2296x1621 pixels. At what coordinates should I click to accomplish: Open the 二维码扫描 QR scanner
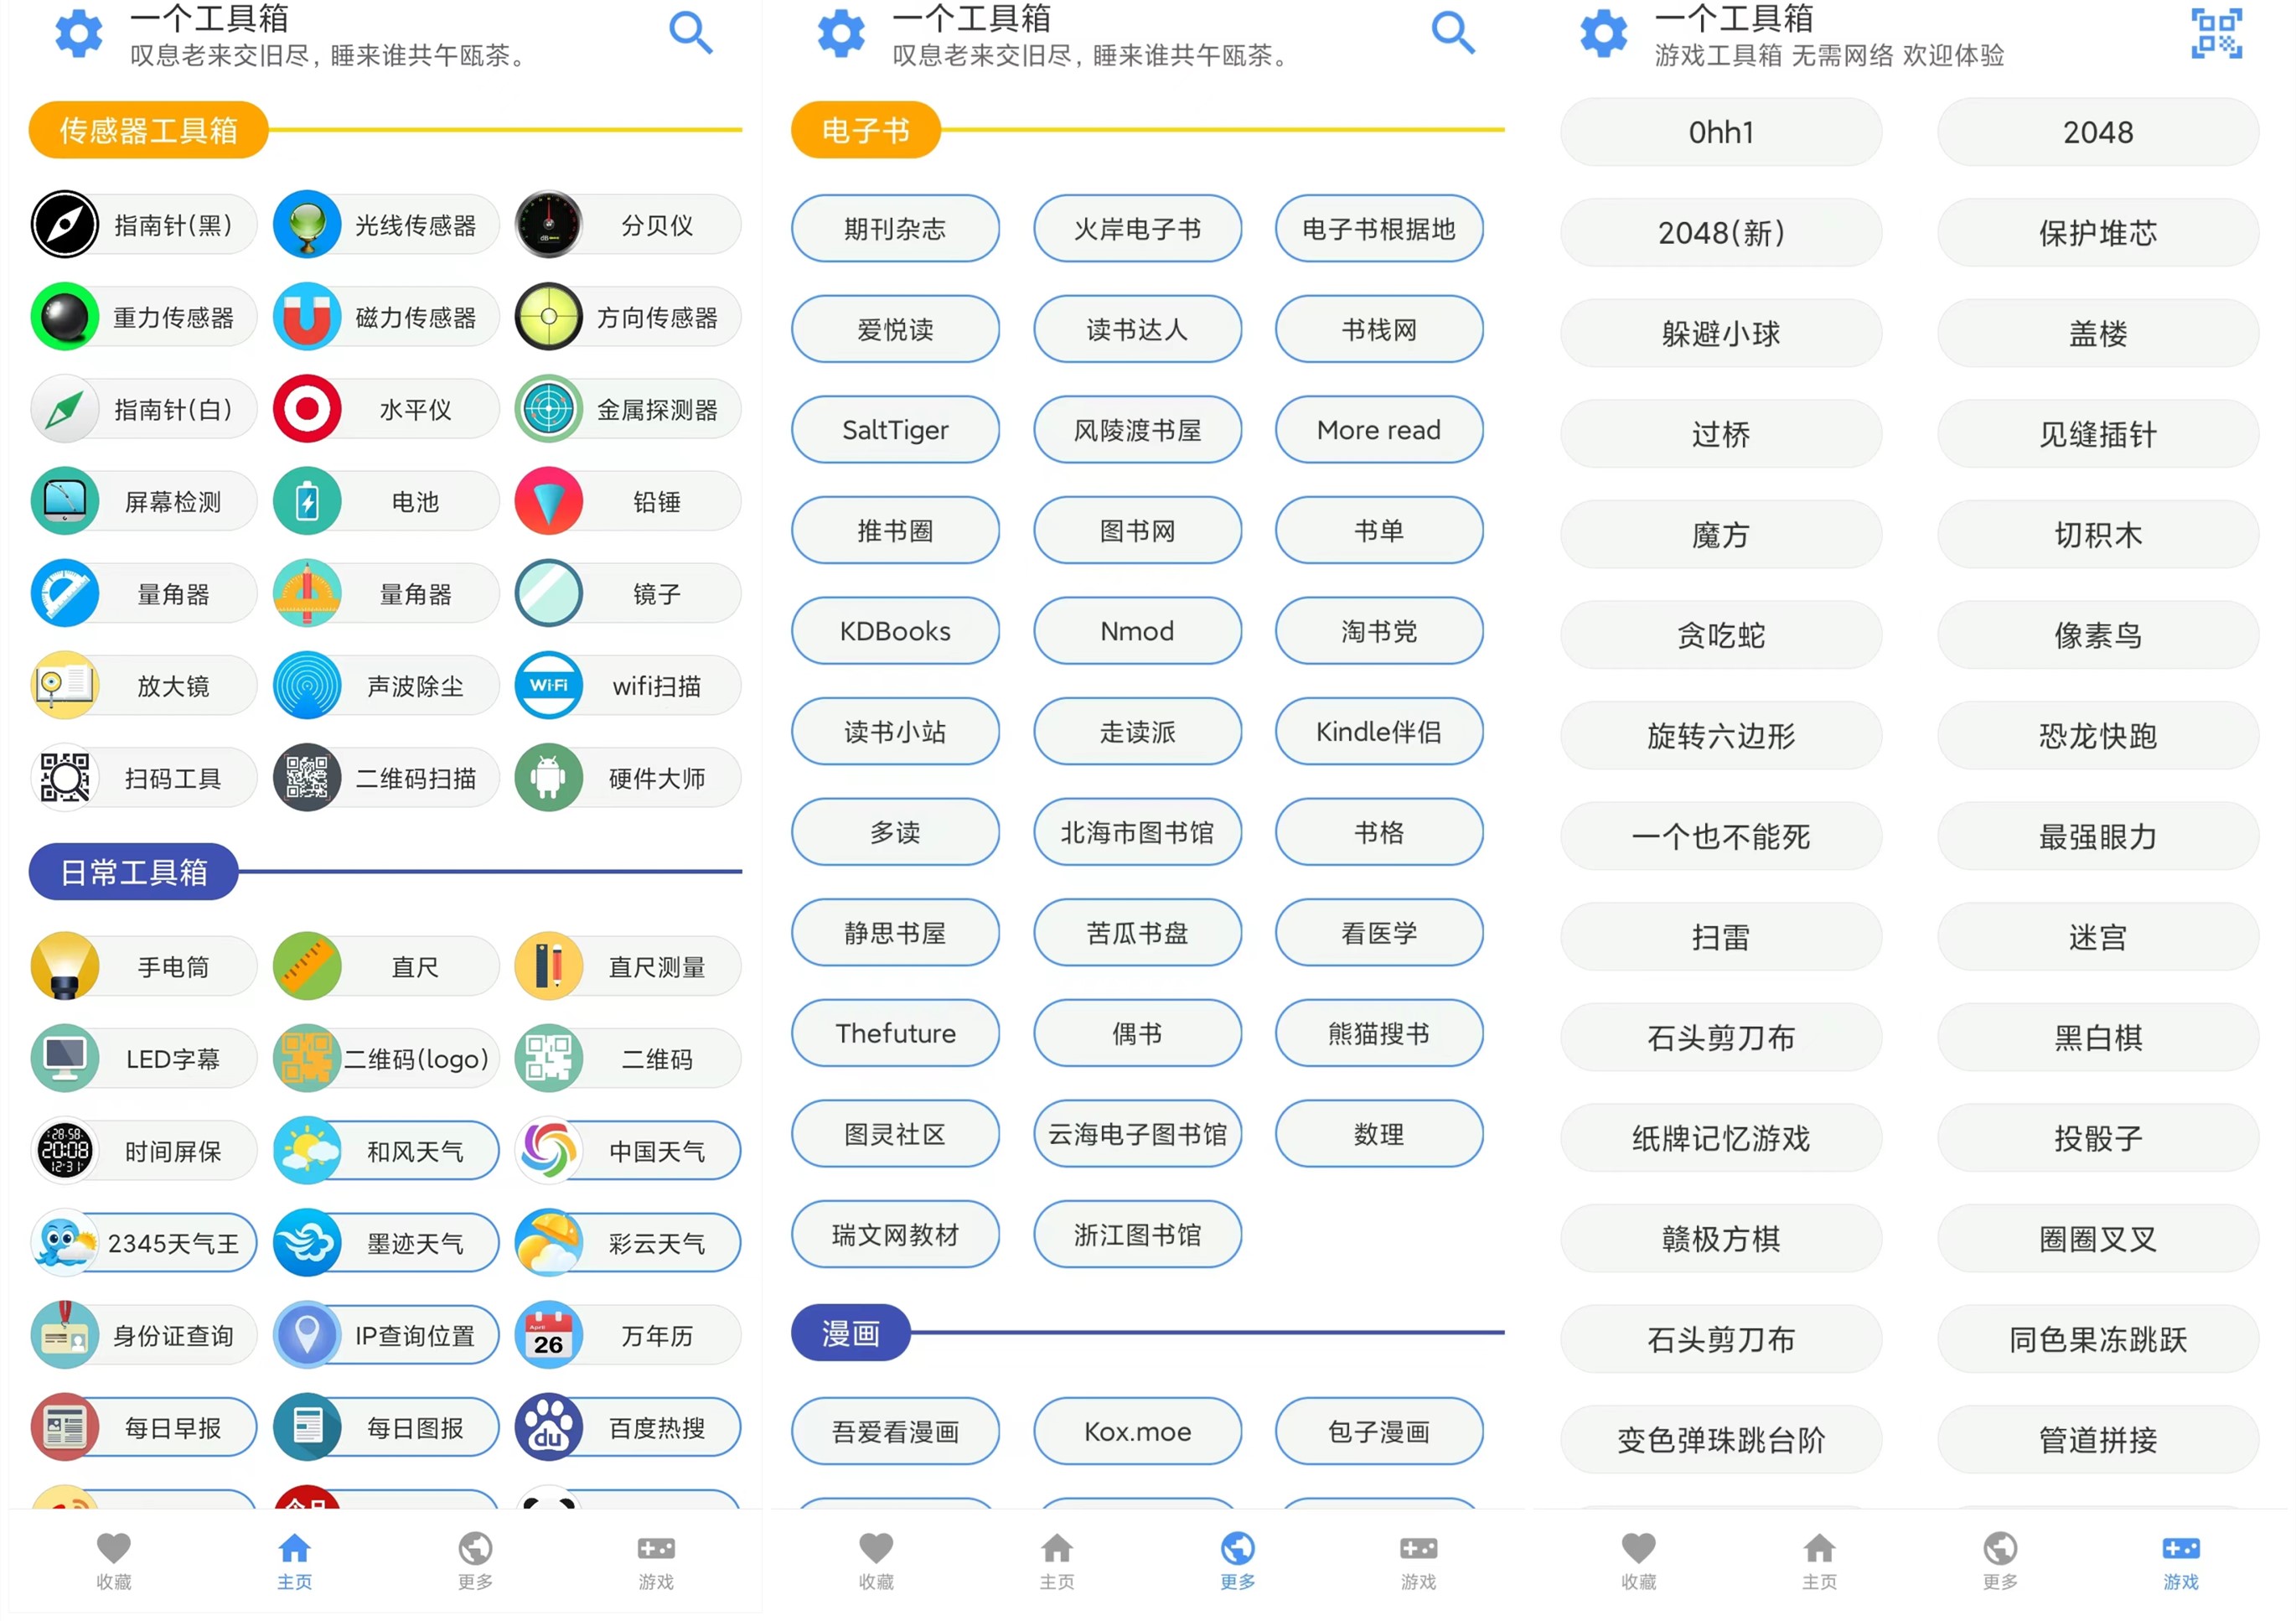click(x=384, y=777)
